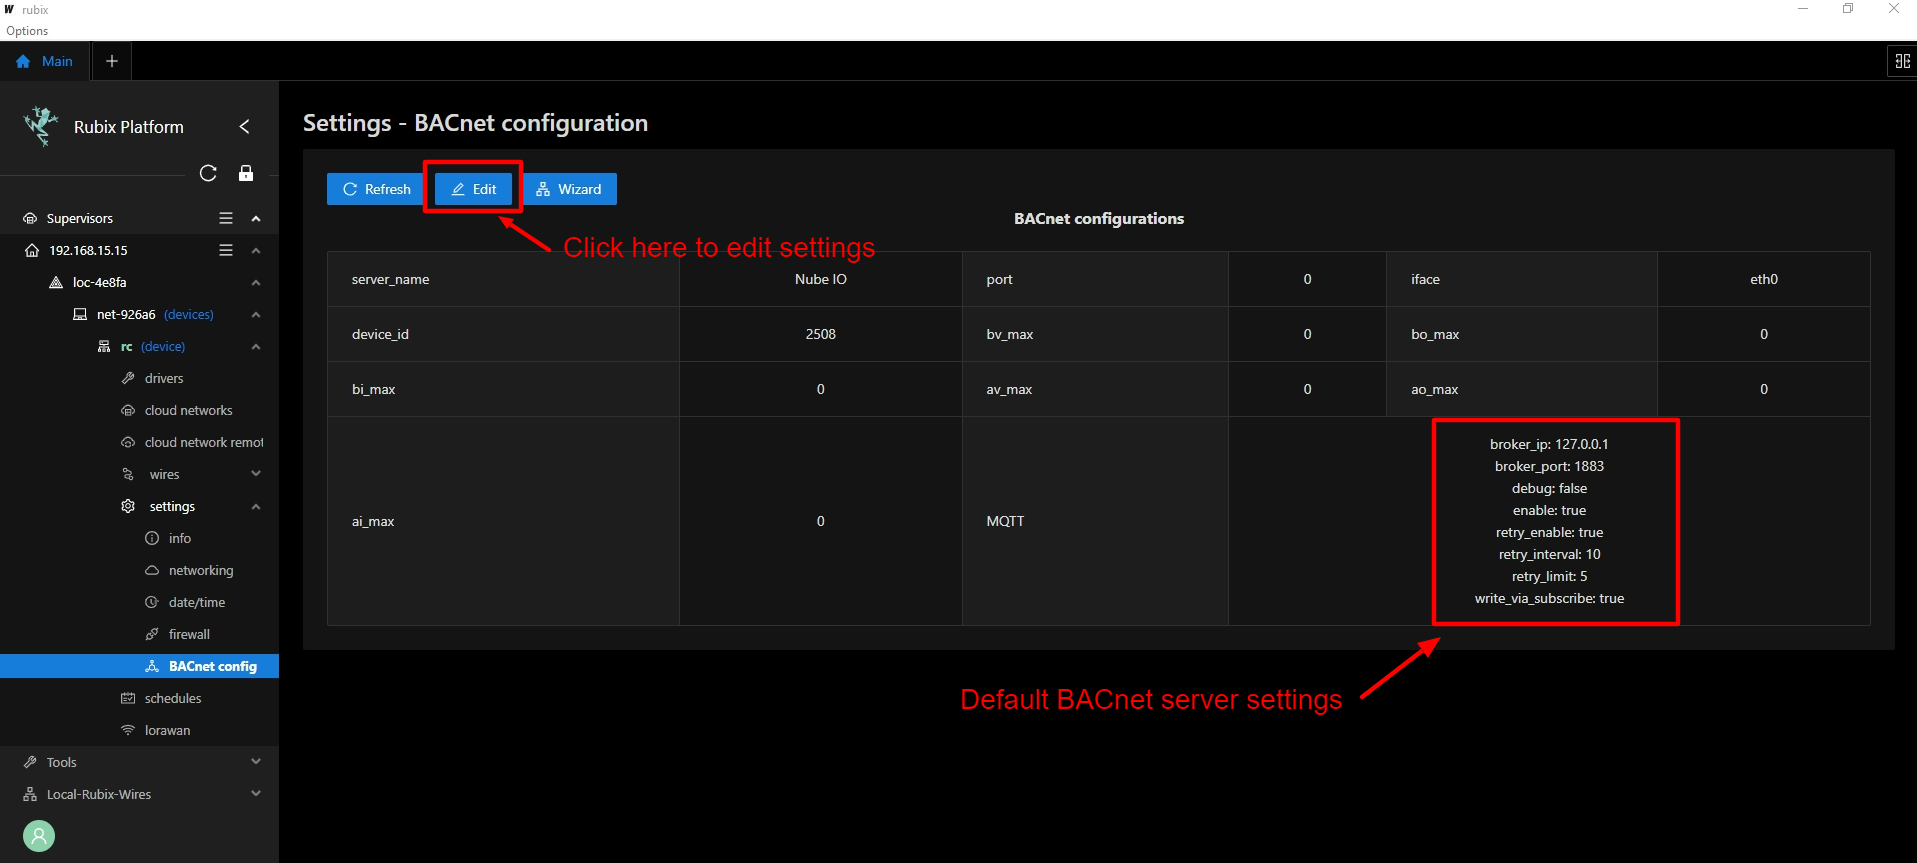Viewport: 1917px width, 863px height.
Task: Collapse the loc-4e8fa location node
Action: tap(256, 282)
